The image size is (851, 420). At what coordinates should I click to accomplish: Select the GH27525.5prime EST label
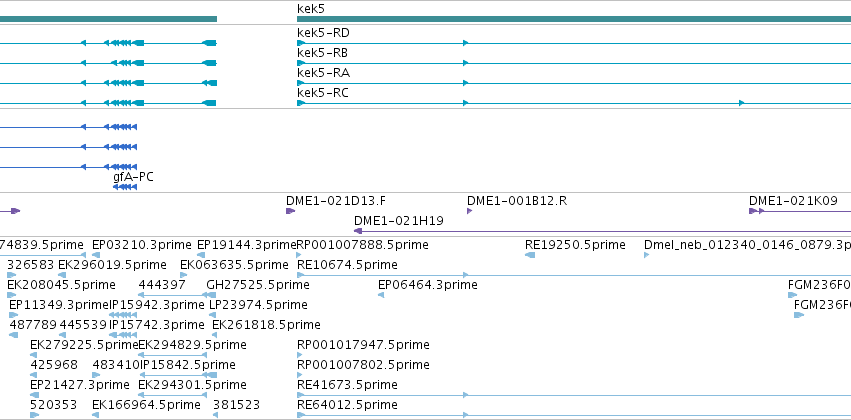point(258,285)
